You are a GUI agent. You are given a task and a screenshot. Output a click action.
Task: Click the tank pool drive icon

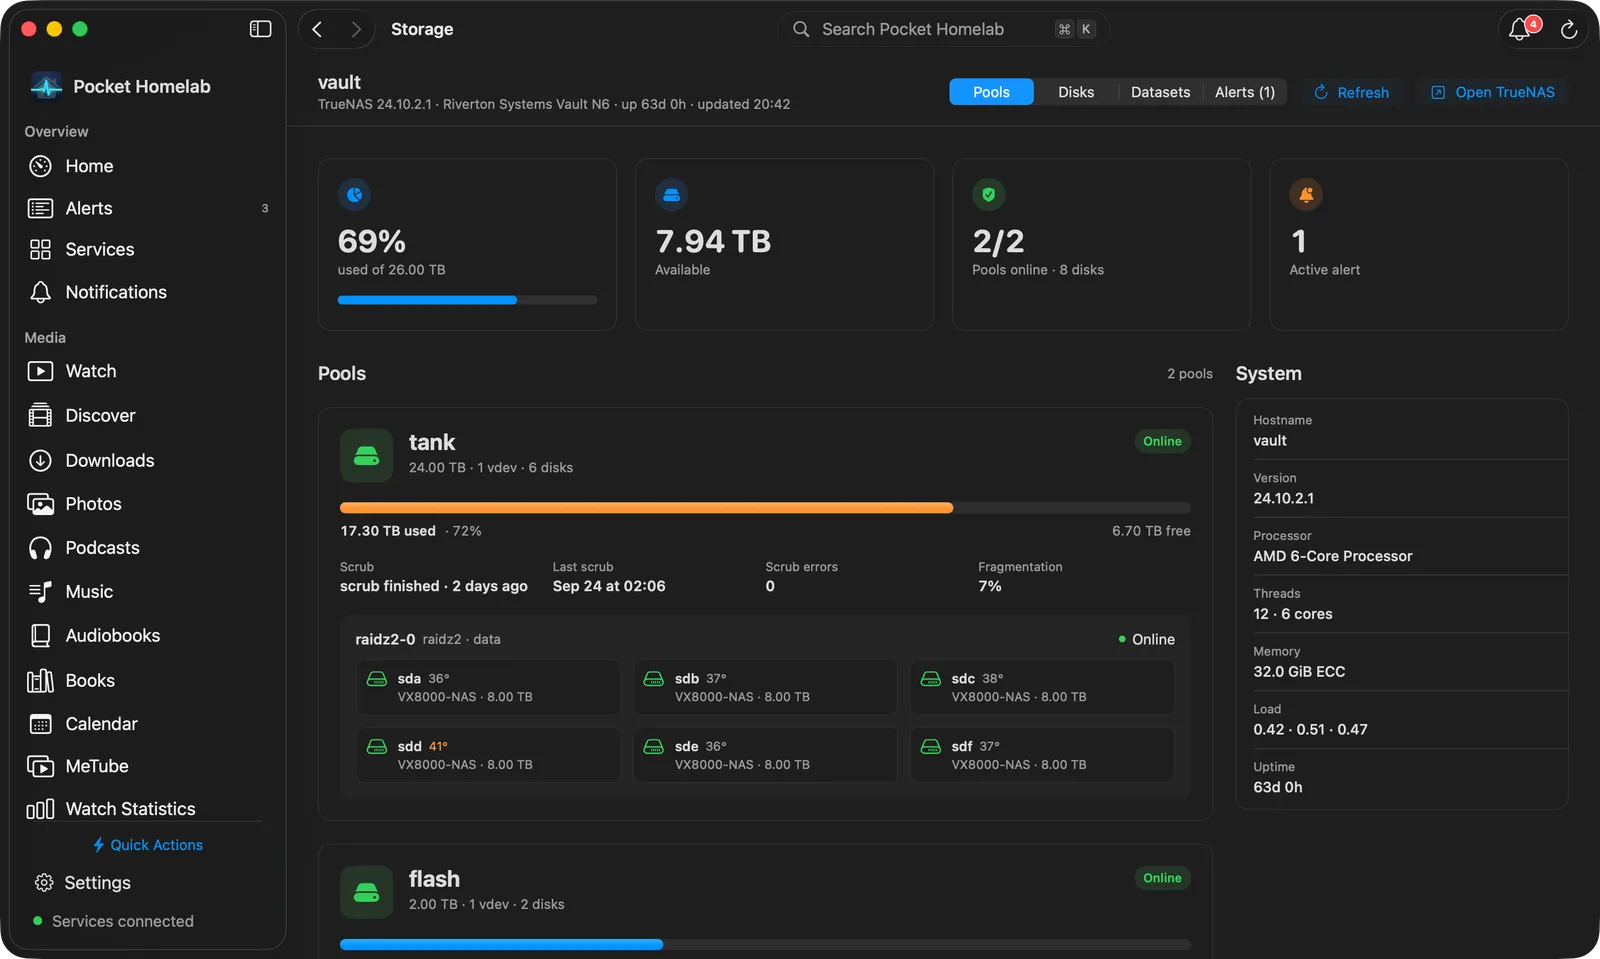point(366,456)
